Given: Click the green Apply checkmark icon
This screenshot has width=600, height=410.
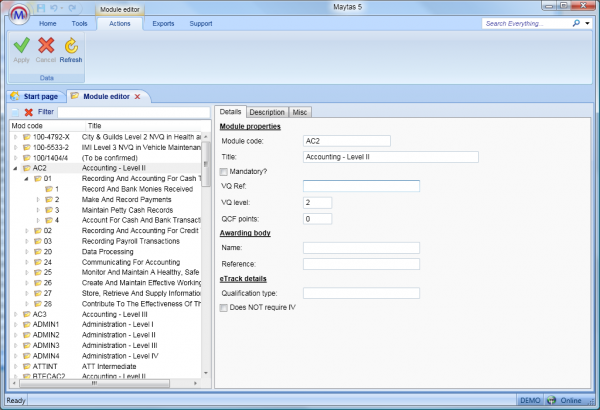Looking at the screenshot, I should [21, 45].
